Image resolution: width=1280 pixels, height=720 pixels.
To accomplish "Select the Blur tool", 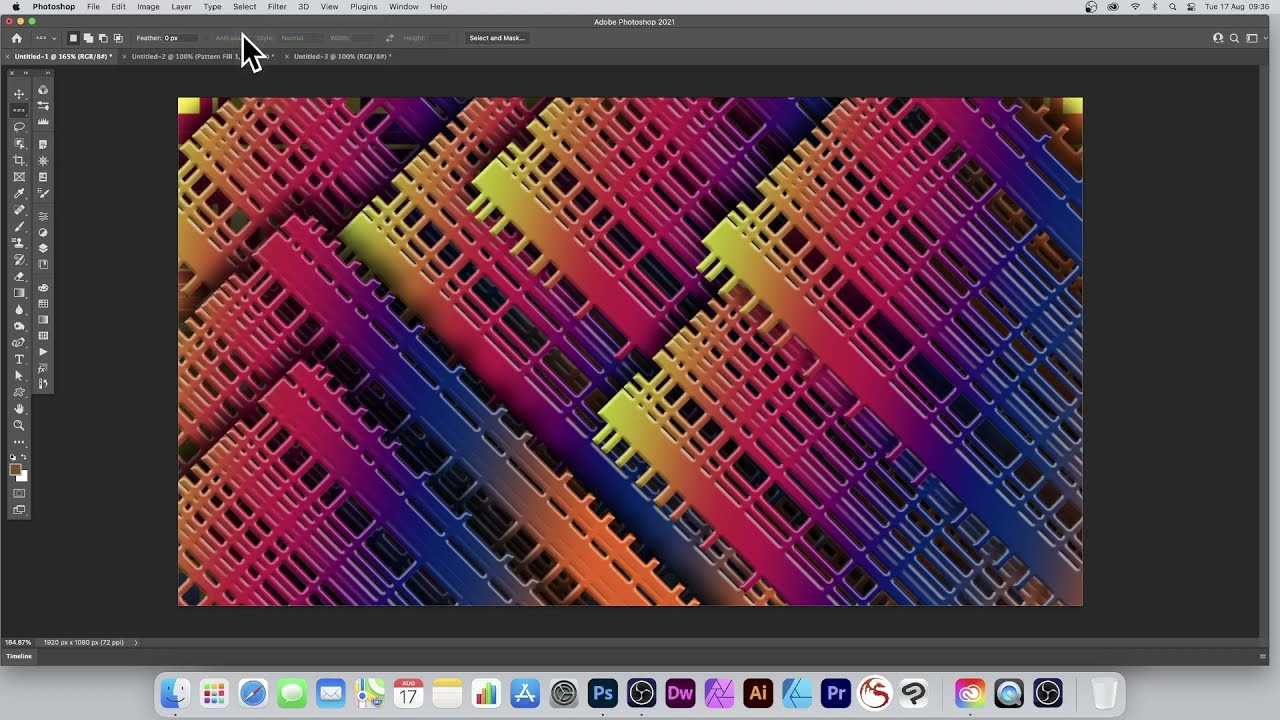I will tap(19, 309).
